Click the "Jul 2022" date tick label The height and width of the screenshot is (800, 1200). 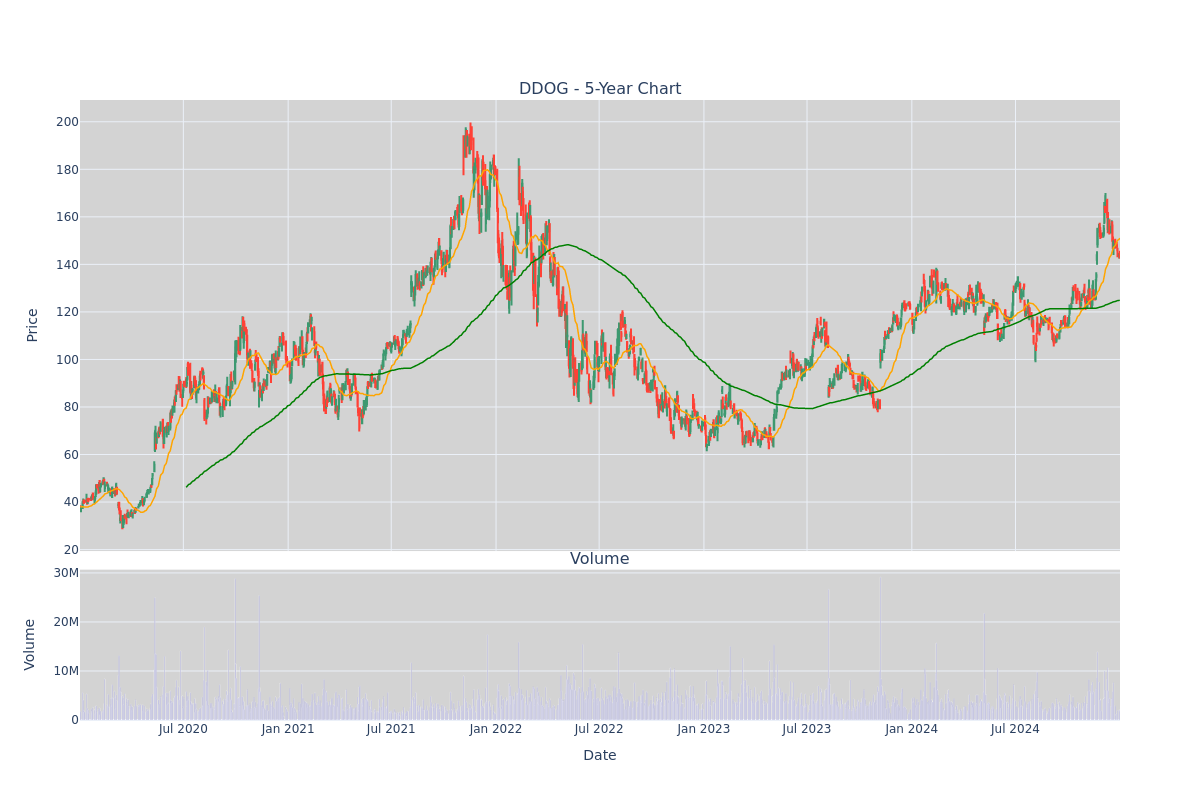[x=599, y=729]
